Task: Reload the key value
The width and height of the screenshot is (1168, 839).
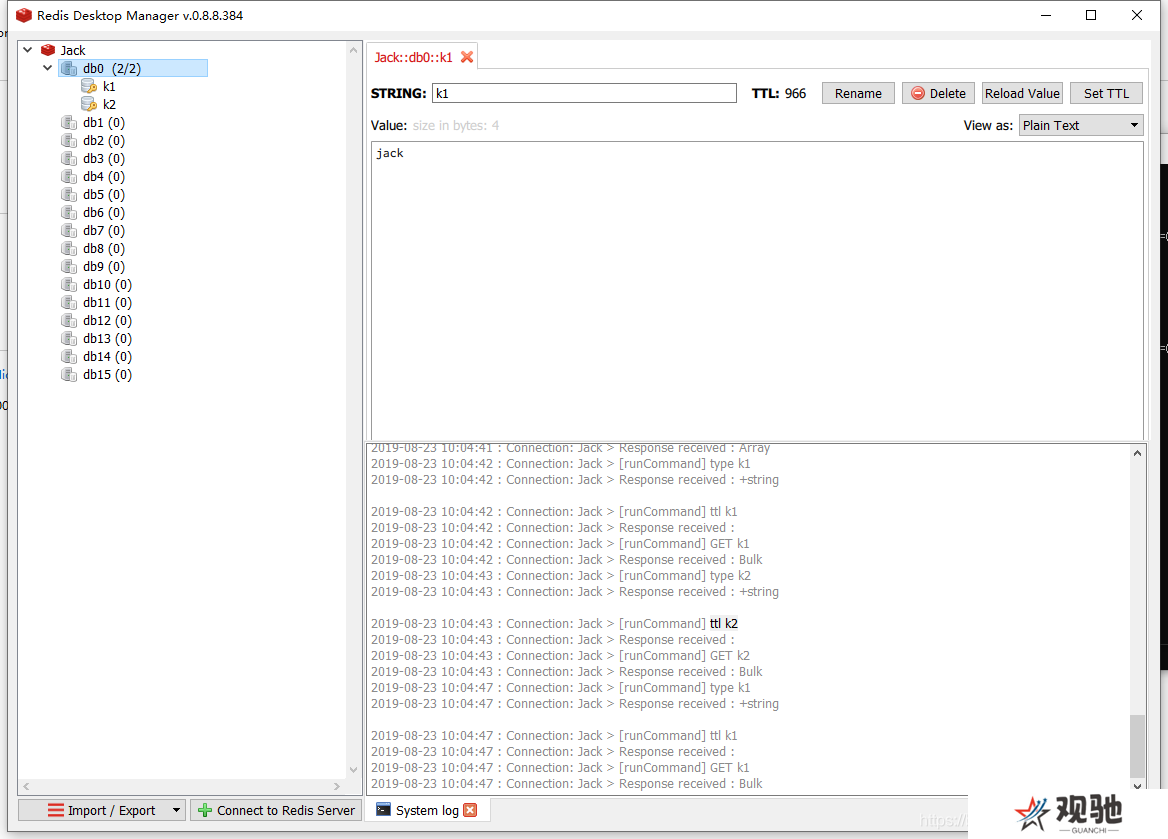Action: [1022, 93]
